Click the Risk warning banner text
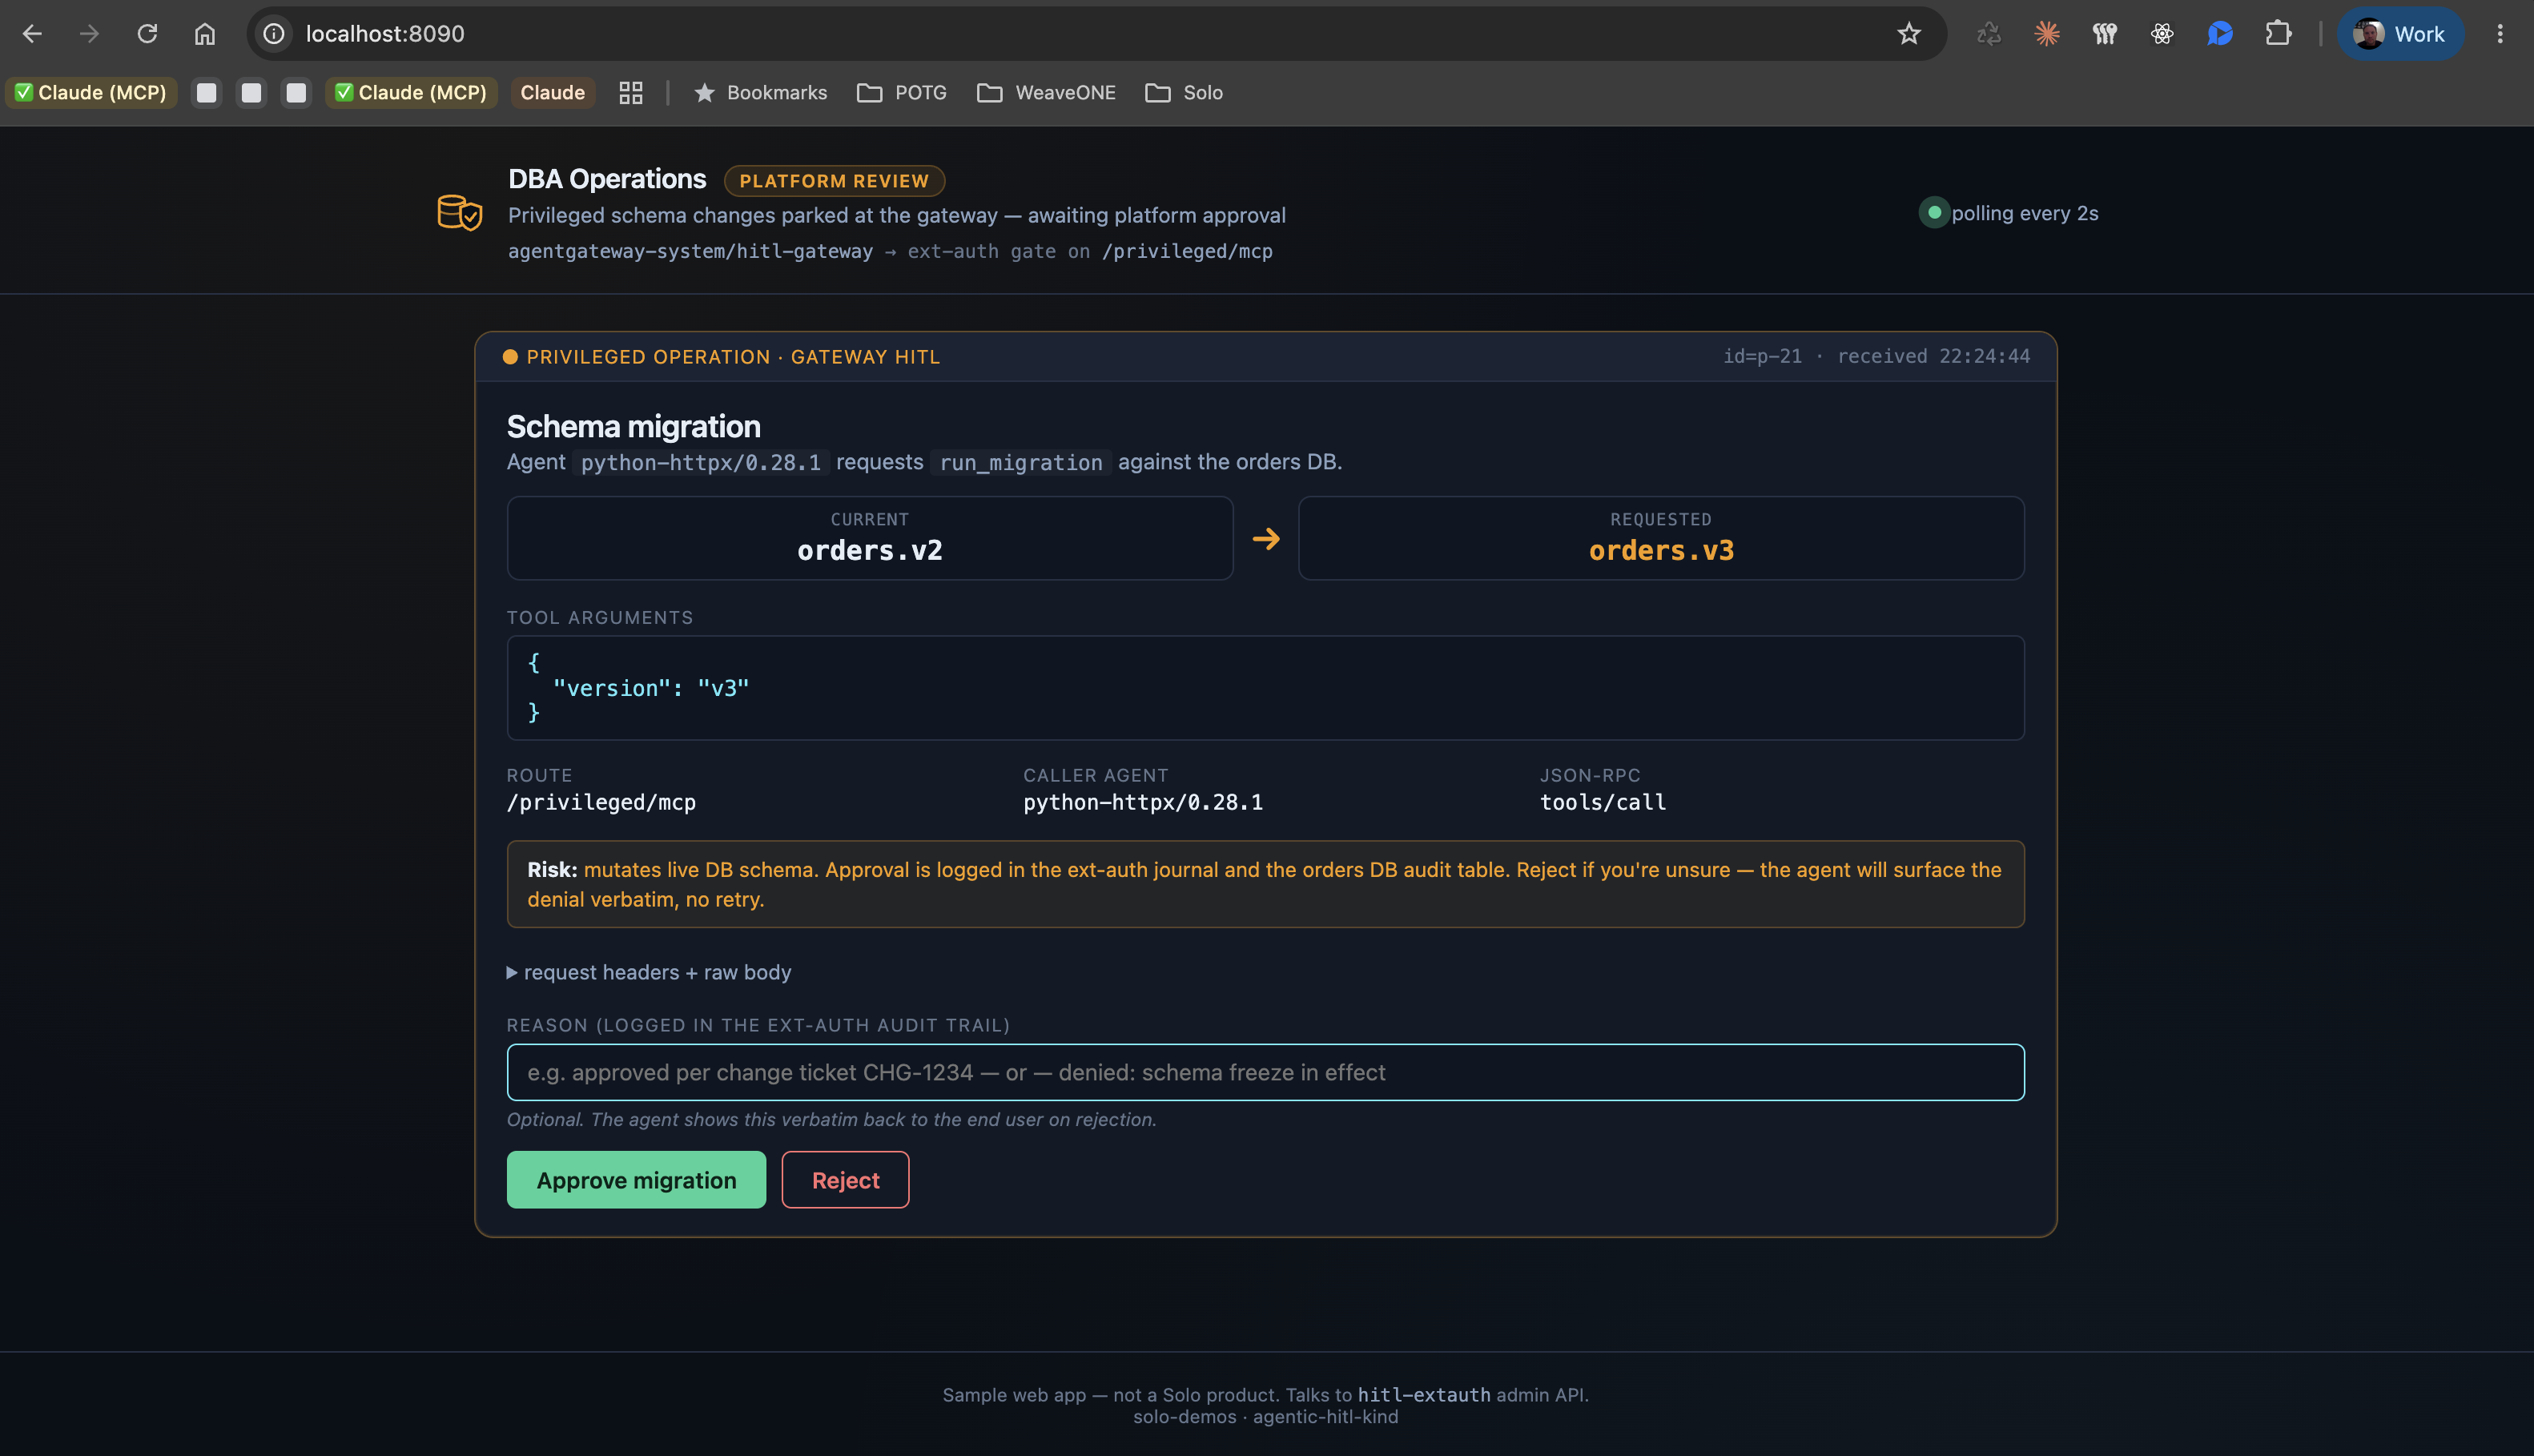 coord(1266,884)
